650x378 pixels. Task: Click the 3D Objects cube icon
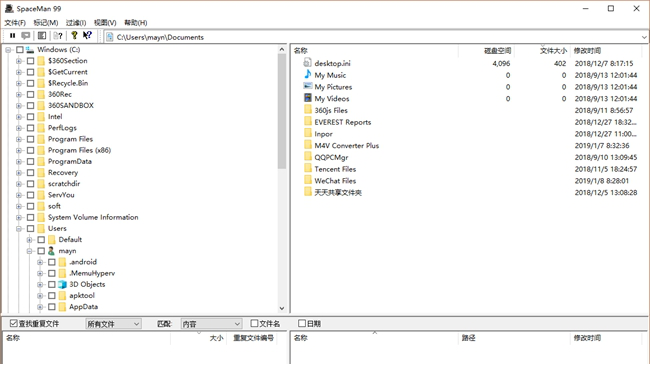pyautogui.click(x=62, y=284)
